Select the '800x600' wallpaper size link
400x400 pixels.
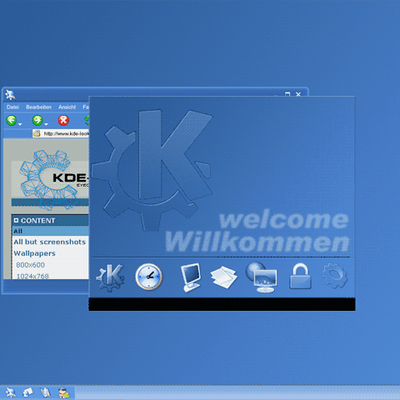pos(30,265)
